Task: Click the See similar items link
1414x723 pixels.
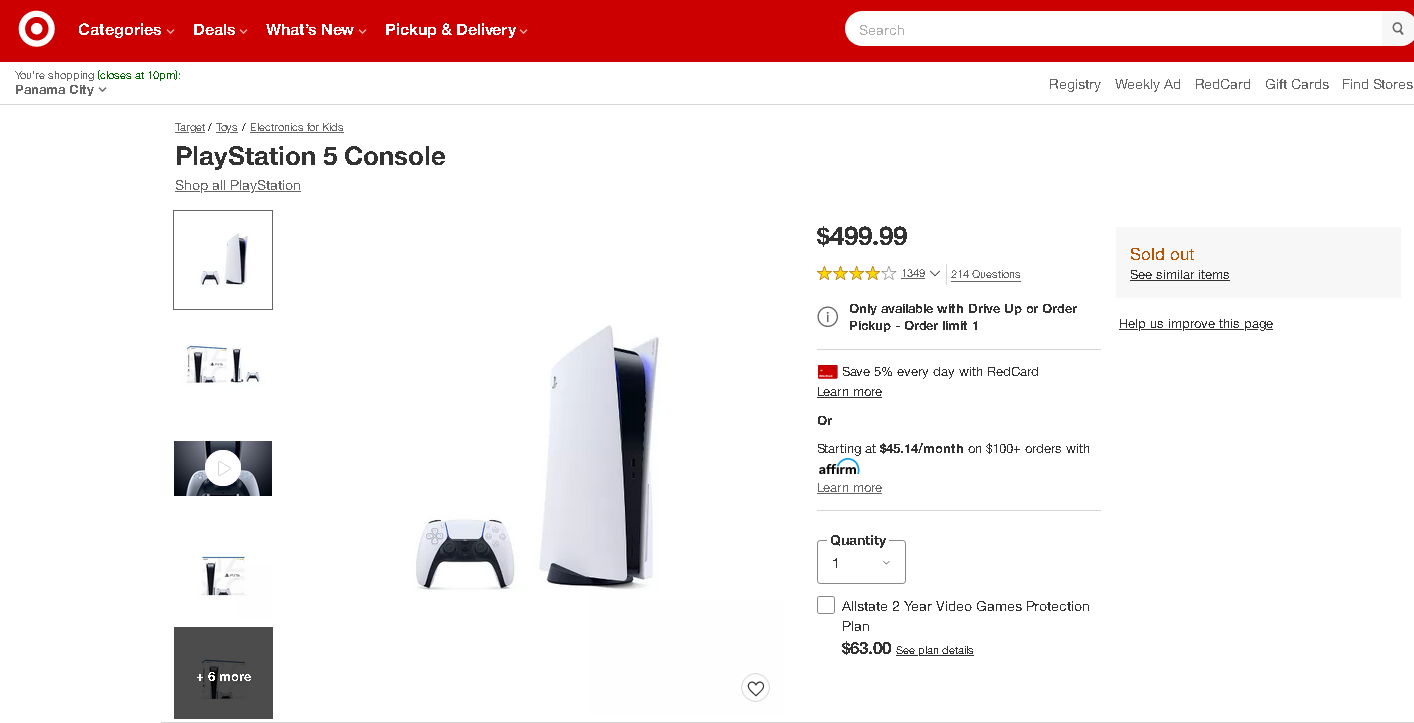Action: pos(1179,275)
